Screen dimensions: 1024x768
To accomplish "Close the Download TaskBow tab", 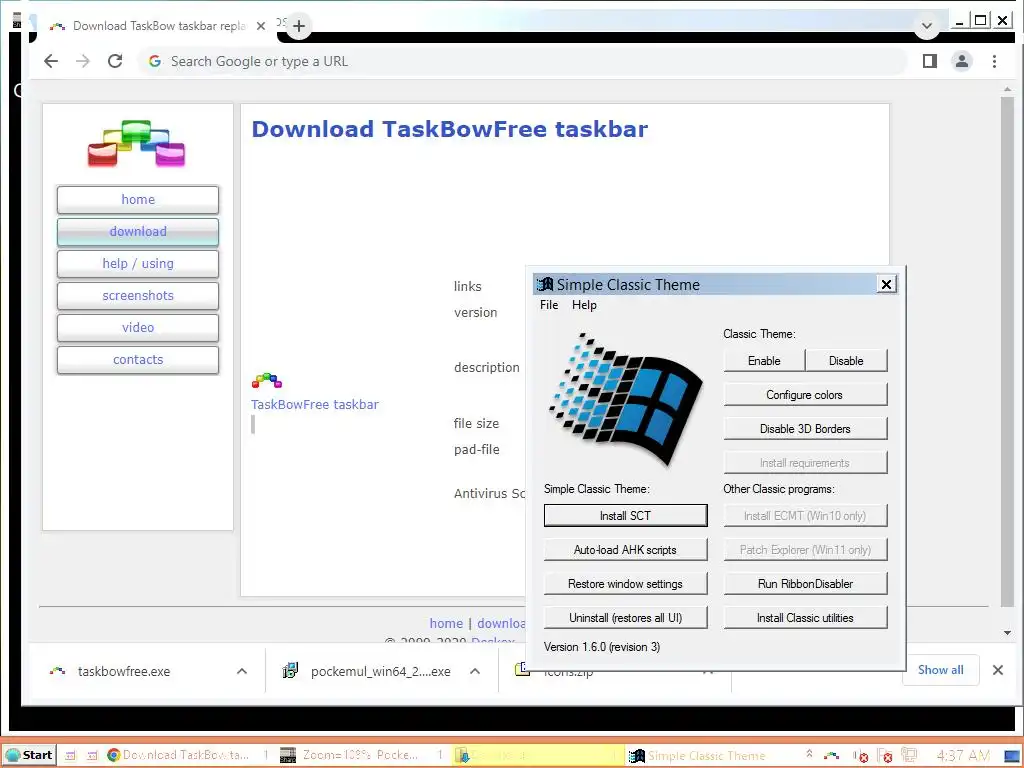I will pos(261,26).
